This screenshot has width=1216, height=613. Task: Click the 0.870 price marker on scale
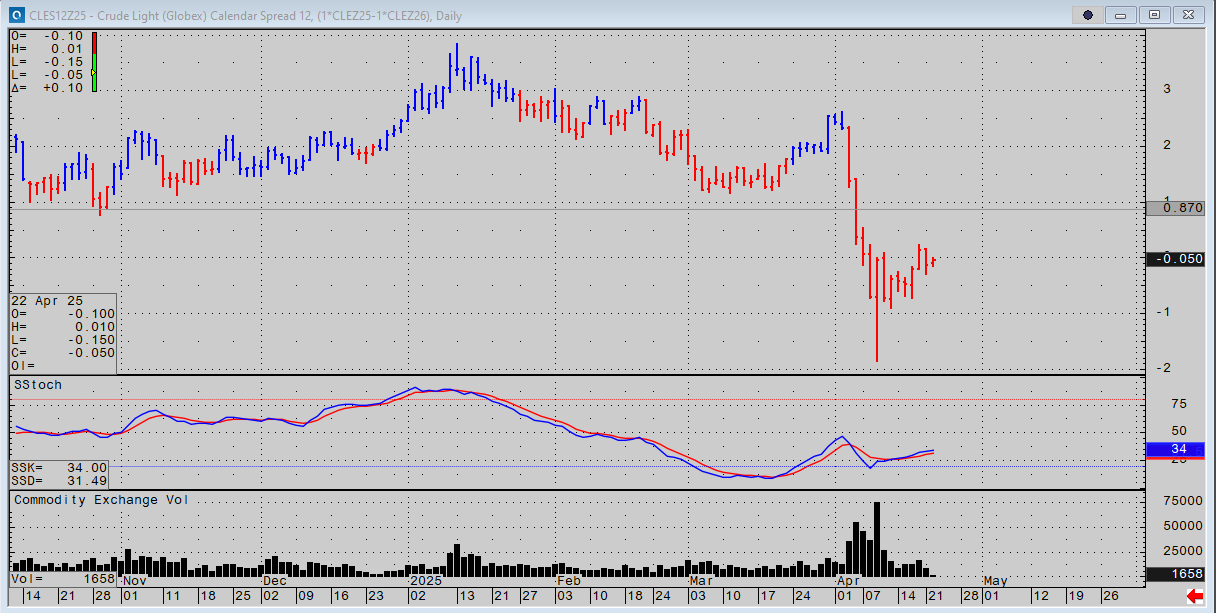[x=1178, y=208]
